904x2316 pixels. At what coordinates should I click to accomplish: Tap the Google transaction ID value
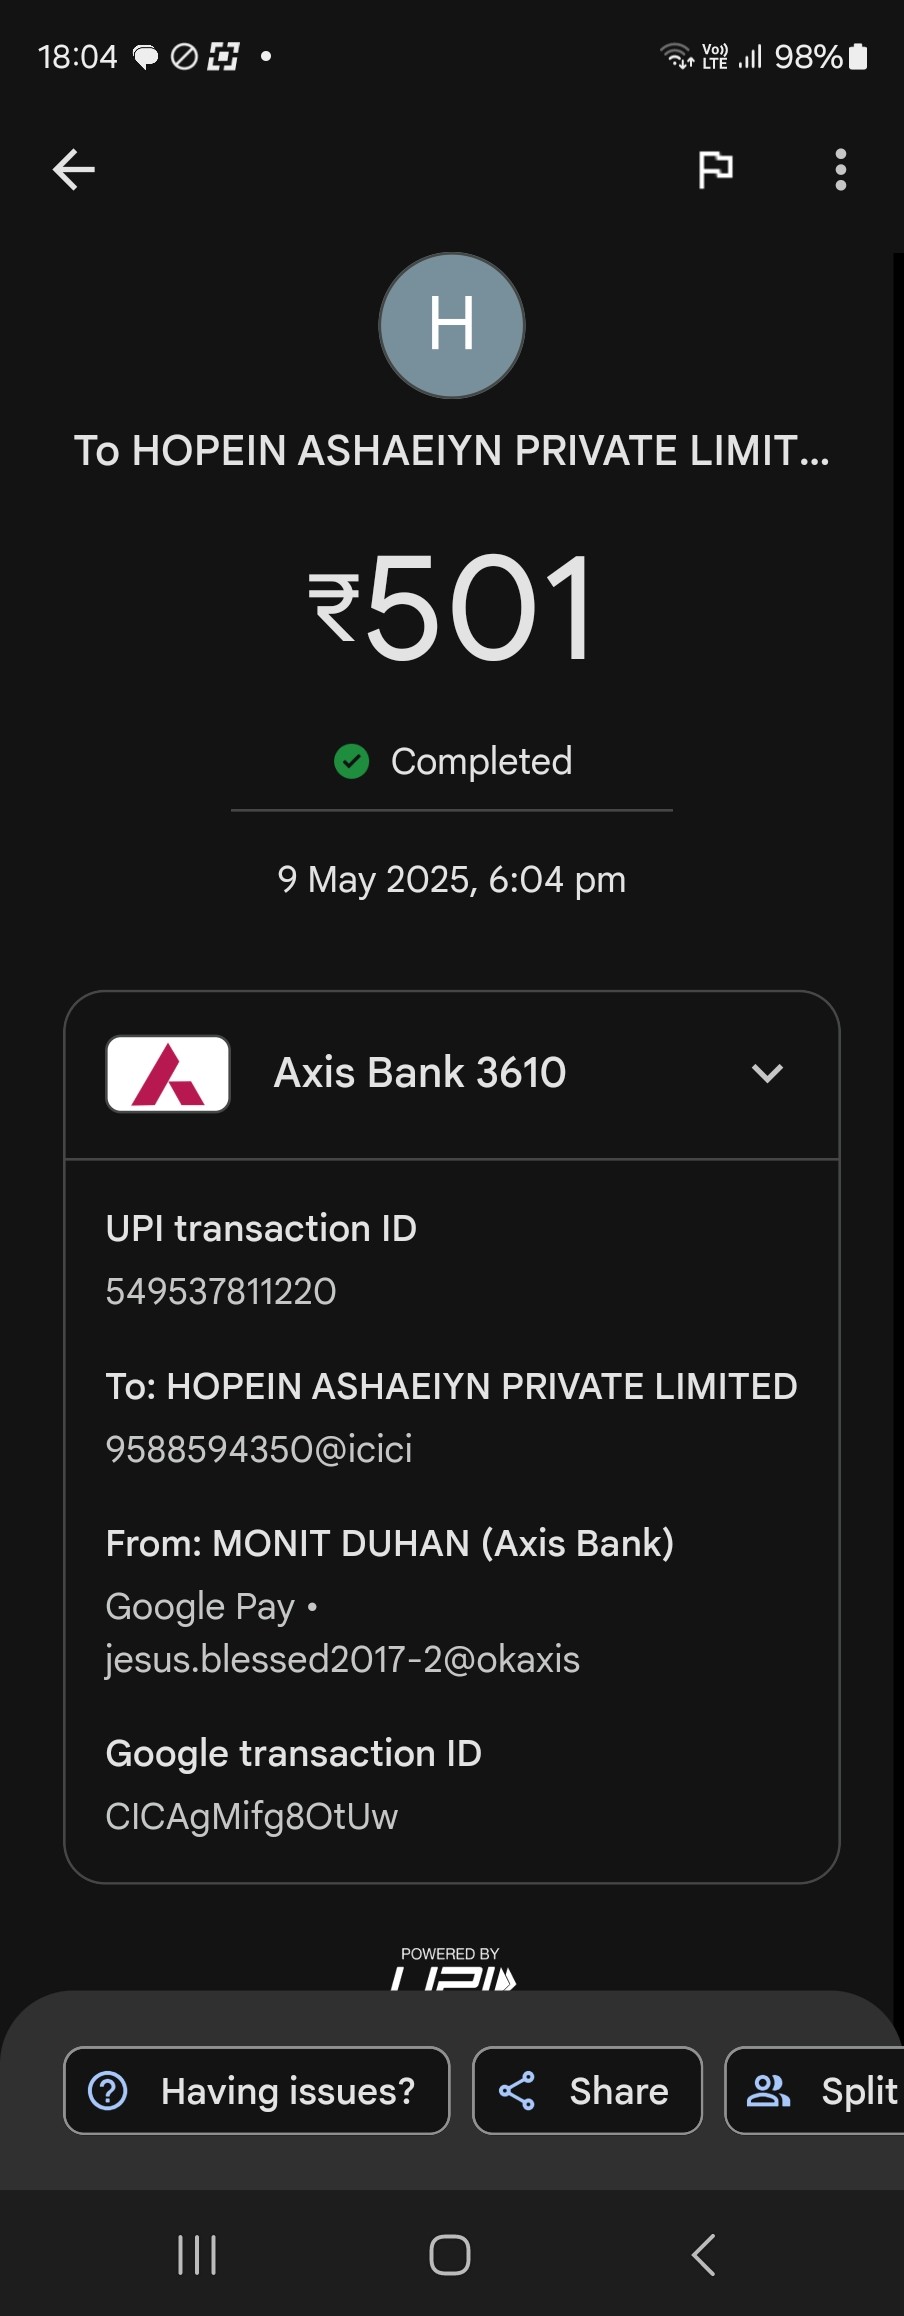pyautogui.click(x=252, y=1816)
